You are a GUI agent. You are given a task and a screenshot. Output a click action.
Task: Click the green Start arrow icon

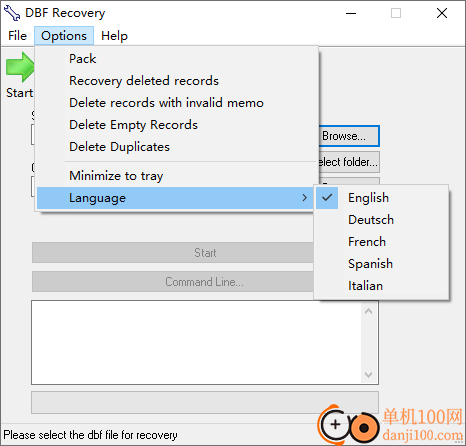(x=20, y=67)
